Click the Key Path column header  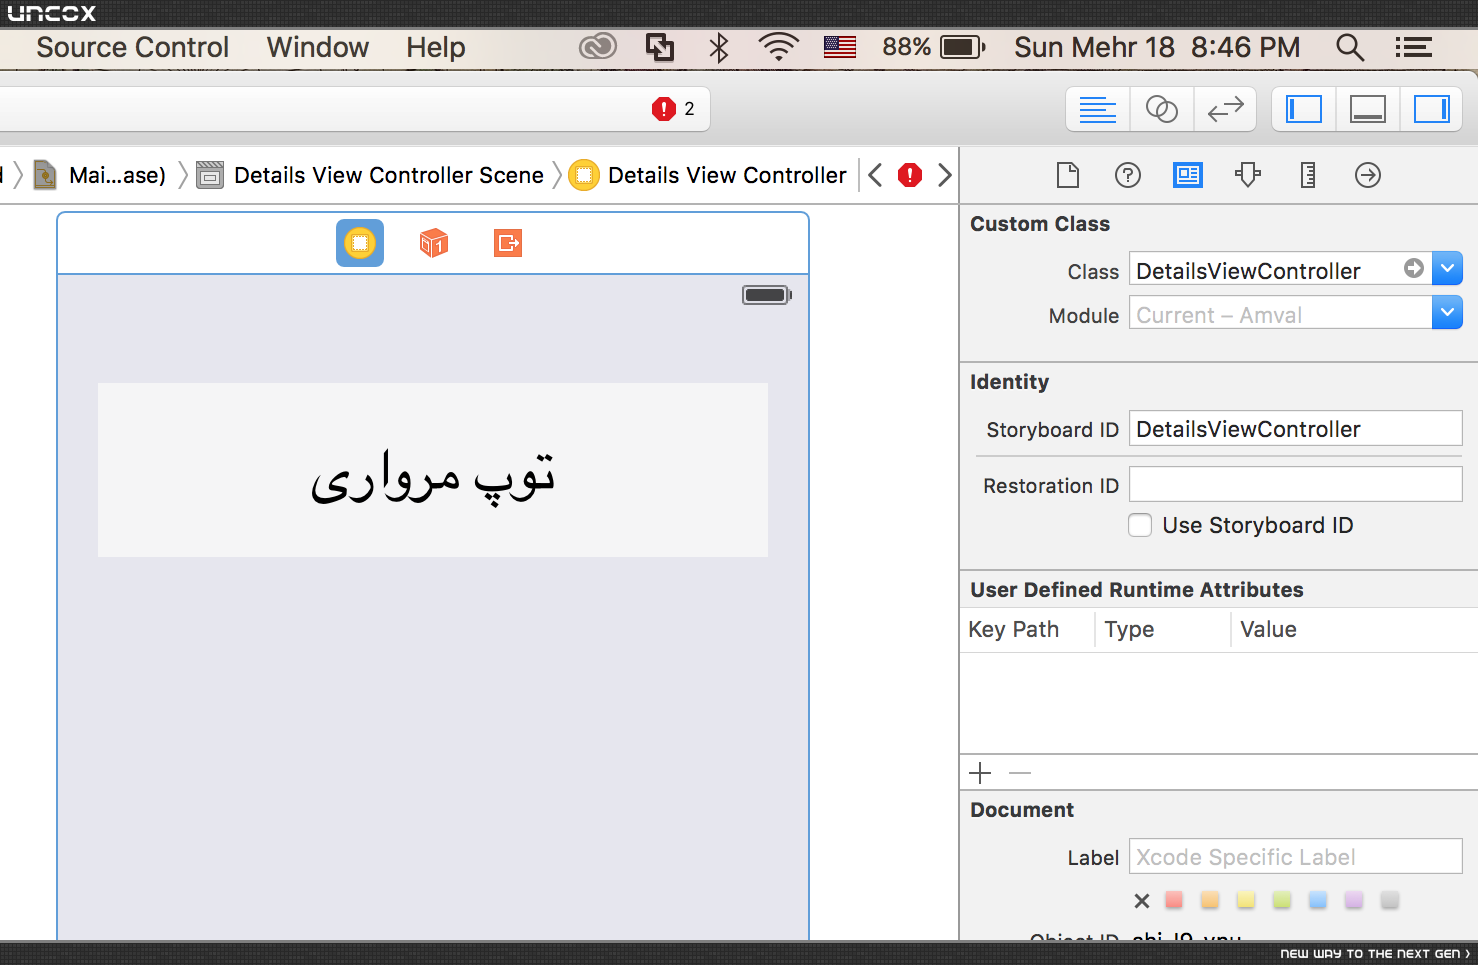[1014, 630]
